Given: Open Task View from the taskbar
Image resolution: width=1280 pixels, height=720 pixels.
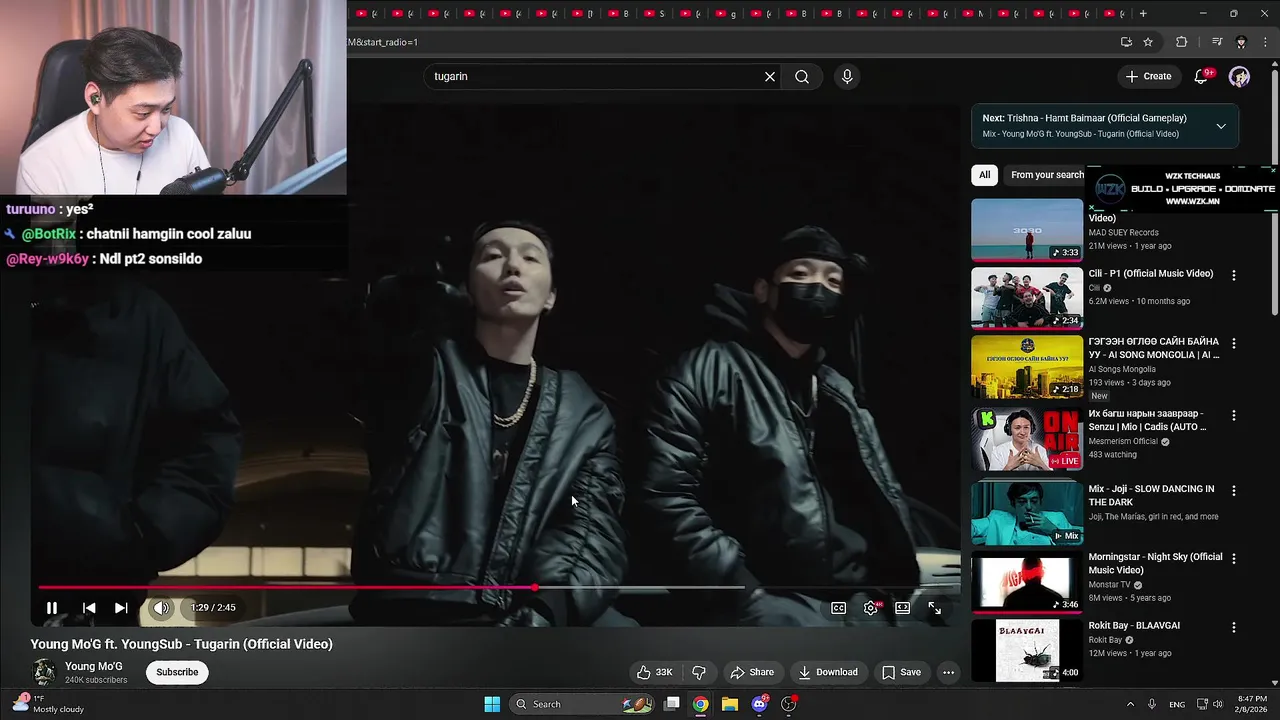Looking at the screenshot, I should point(672,704).
